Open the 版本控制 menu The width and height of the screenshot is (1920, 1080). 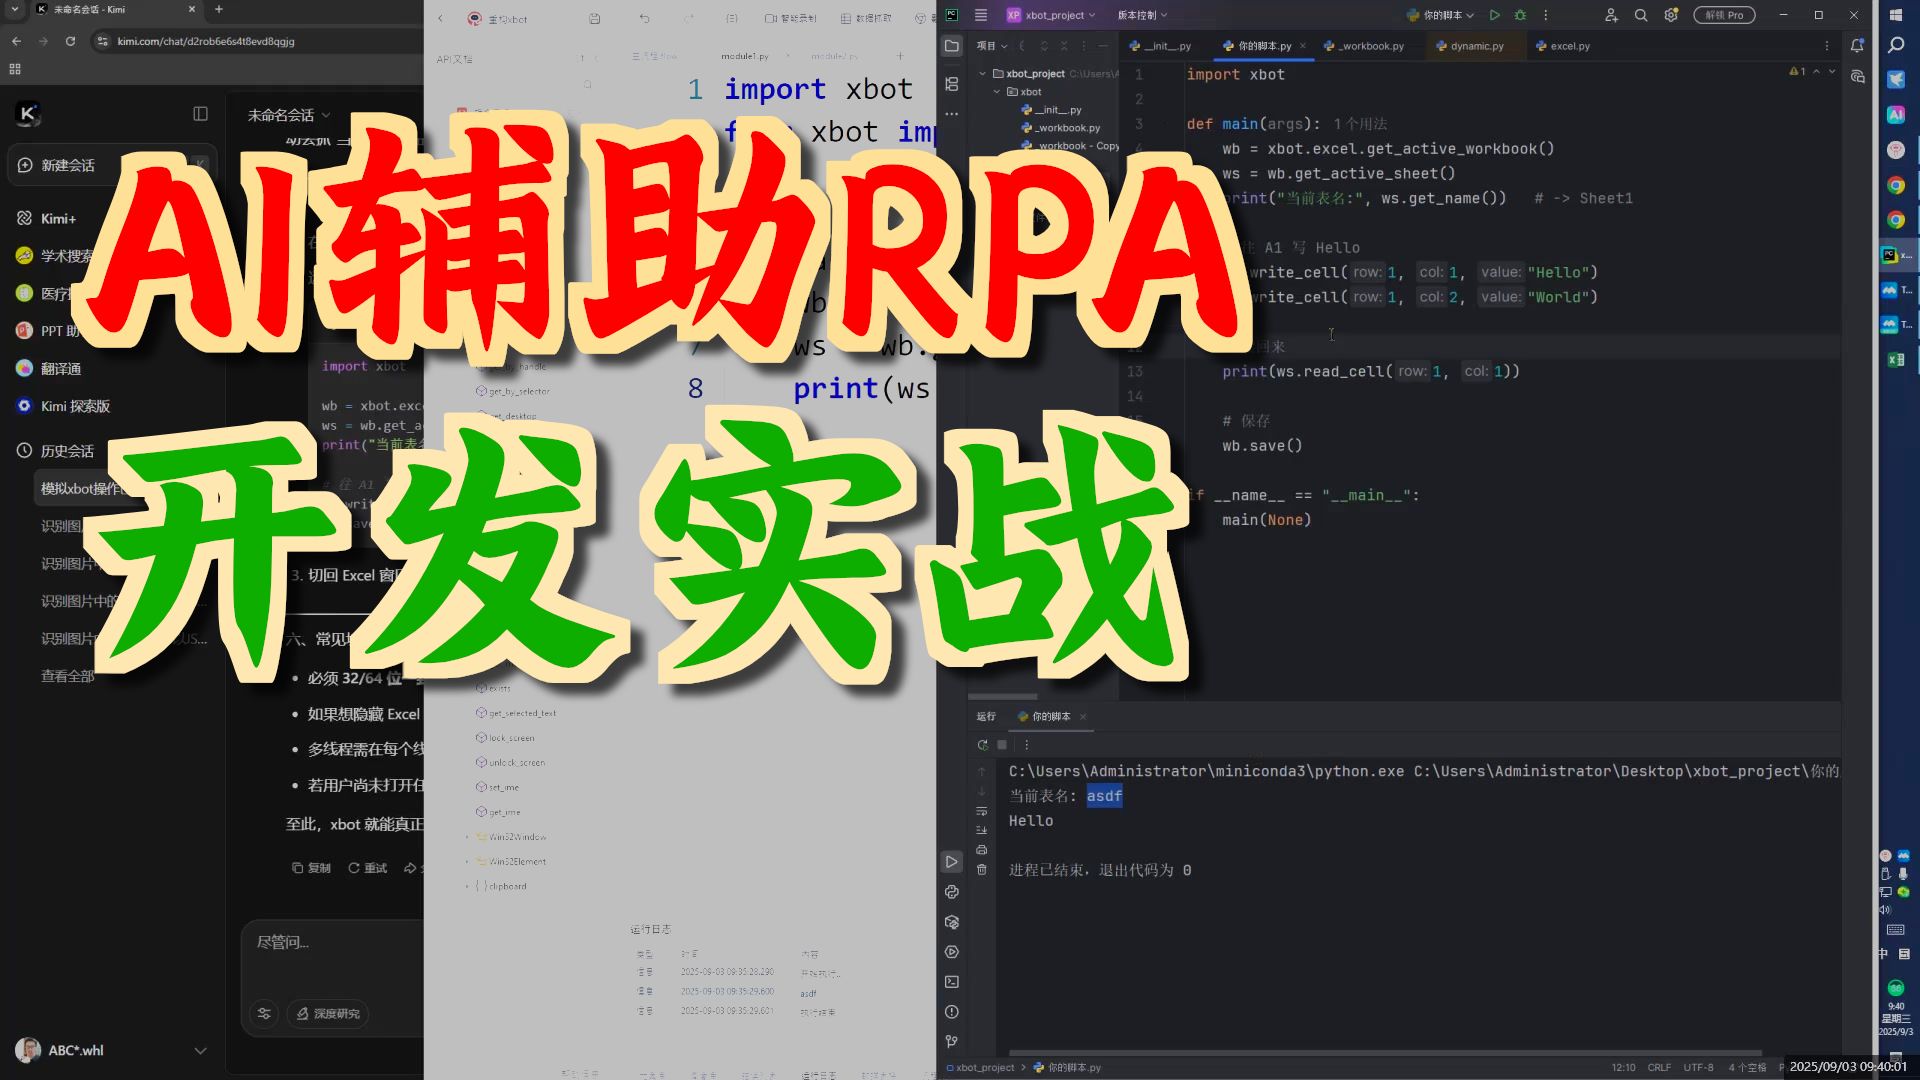point(1137,15)
